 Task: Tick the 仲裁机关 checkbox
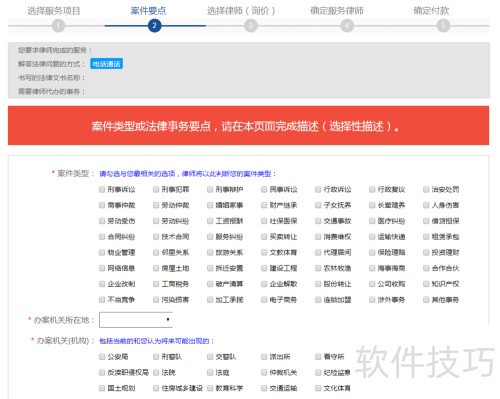click(264, 372)
